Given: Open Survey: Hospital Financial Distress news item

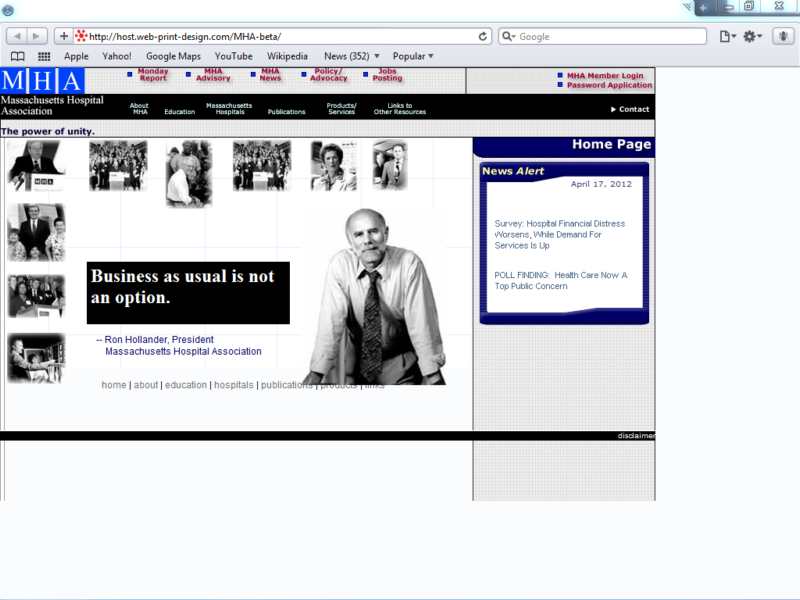Looking at the screenshot, I should [x=559, y=235].
